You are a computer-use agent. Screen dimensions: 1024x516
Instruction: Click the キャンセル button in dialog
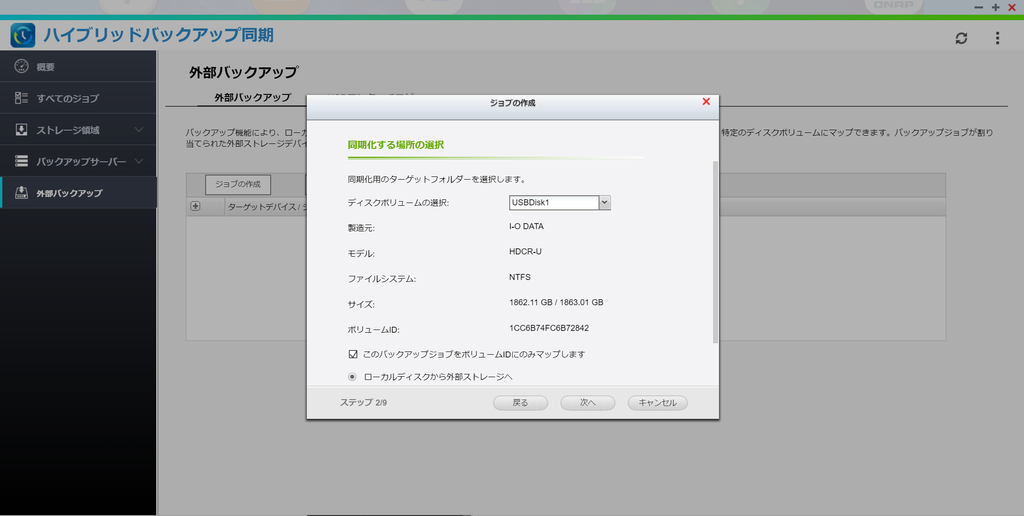[658, 403]
